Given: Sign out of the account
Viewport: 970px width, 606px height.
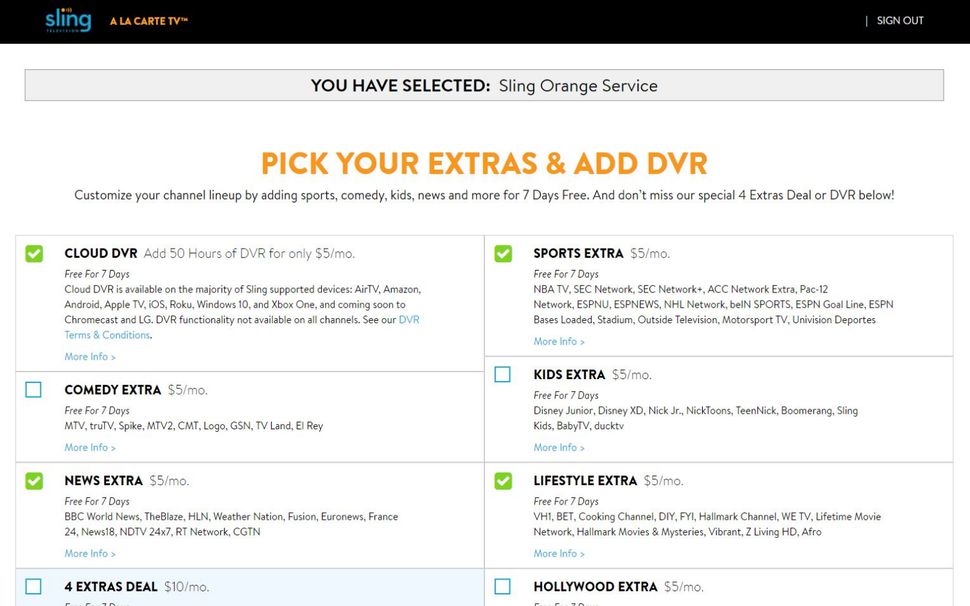Looking at the screenshot, I should click(x=899, y=20).
